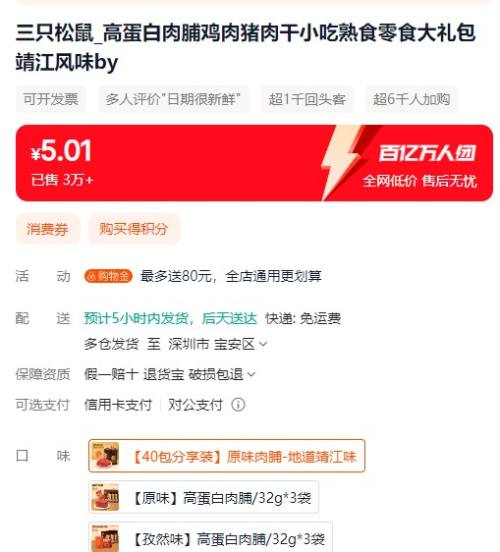Open the 消费券 coupon tag
This screenshot has width=500, height=552.
[48, 229]
